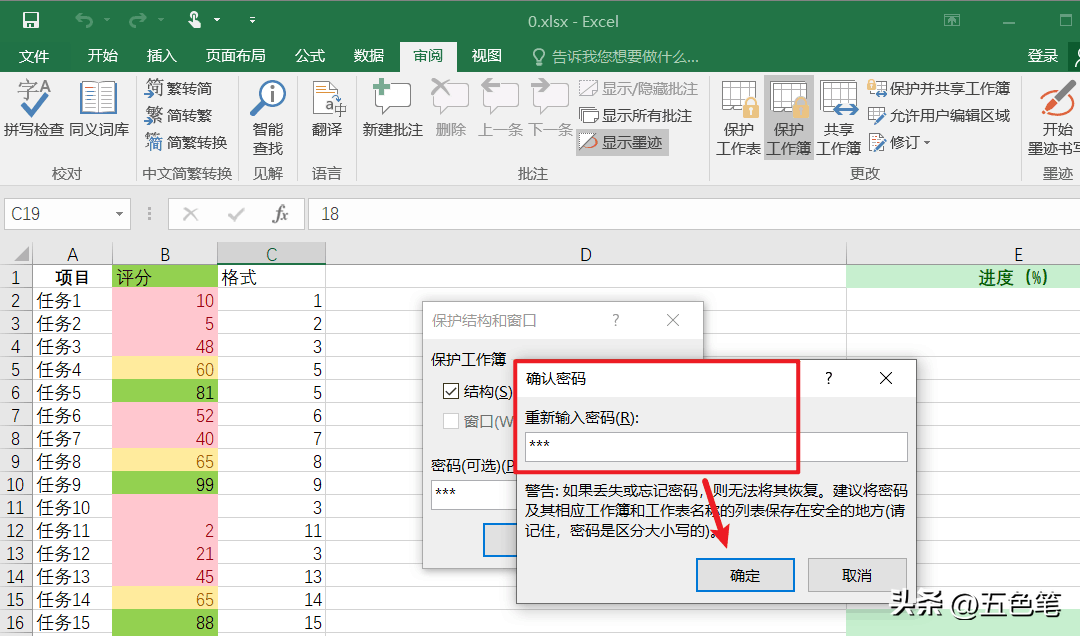
Task: Click the 密码(可选) field in 保护结构和窗口
Action: pos(474,494)
